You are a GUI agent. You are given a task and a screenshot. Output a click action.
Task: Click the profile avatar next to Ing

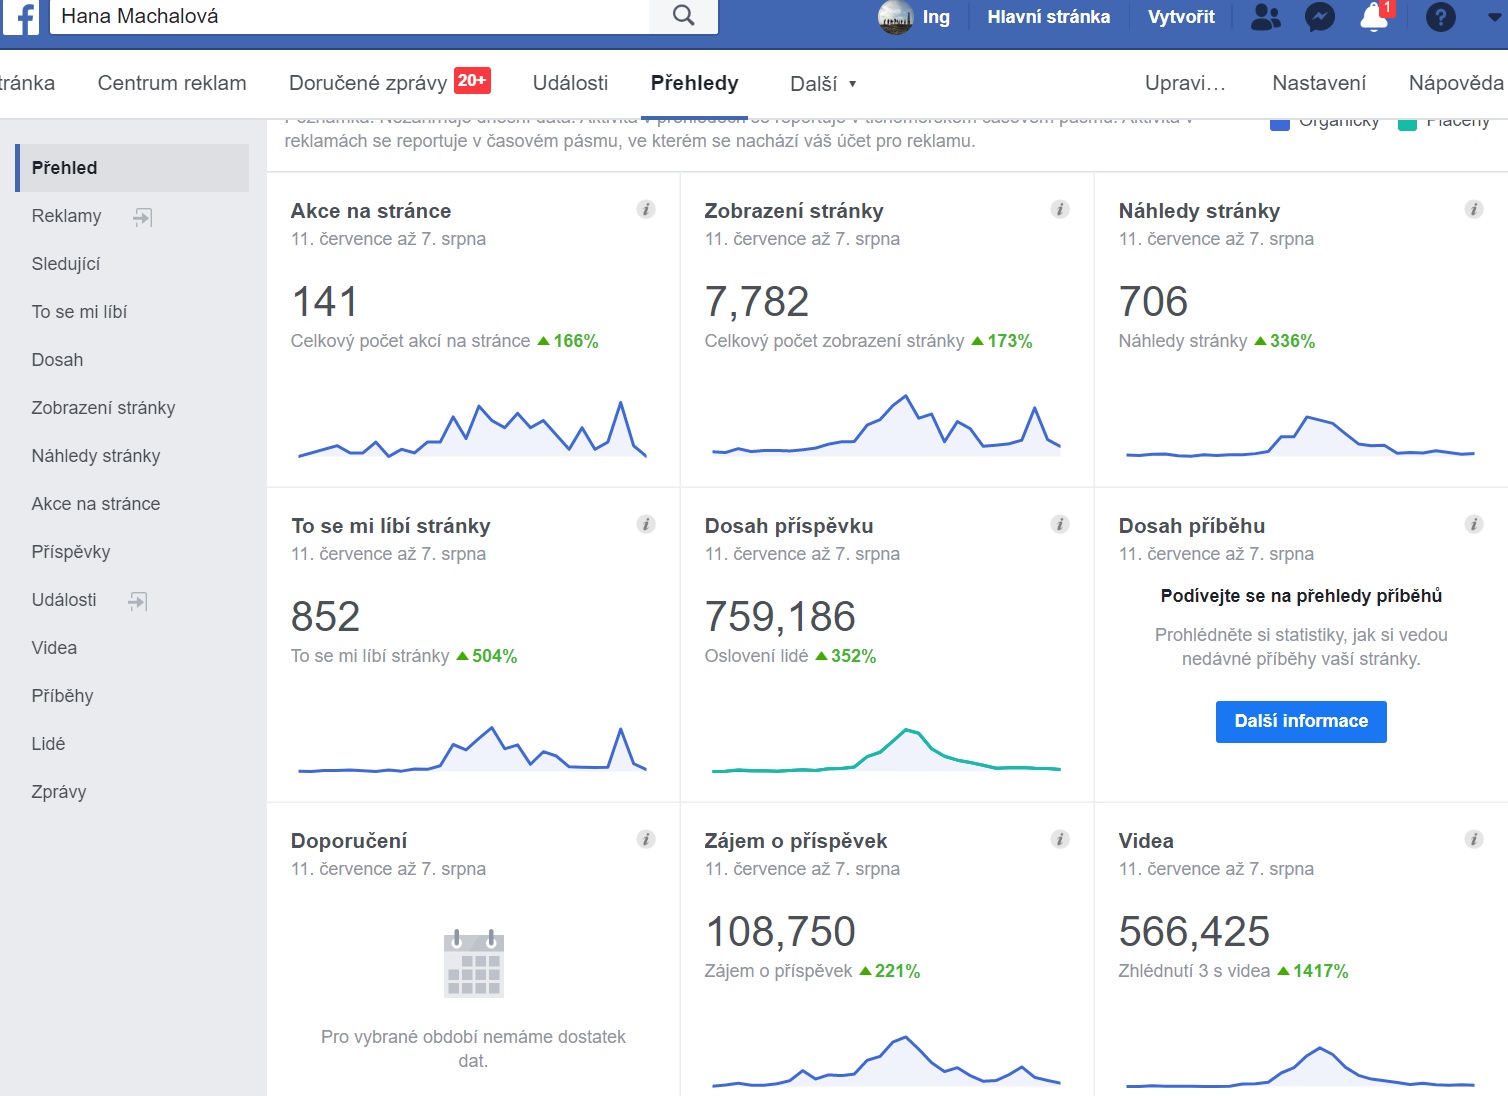pyautogui.click(x=895, y=17)
